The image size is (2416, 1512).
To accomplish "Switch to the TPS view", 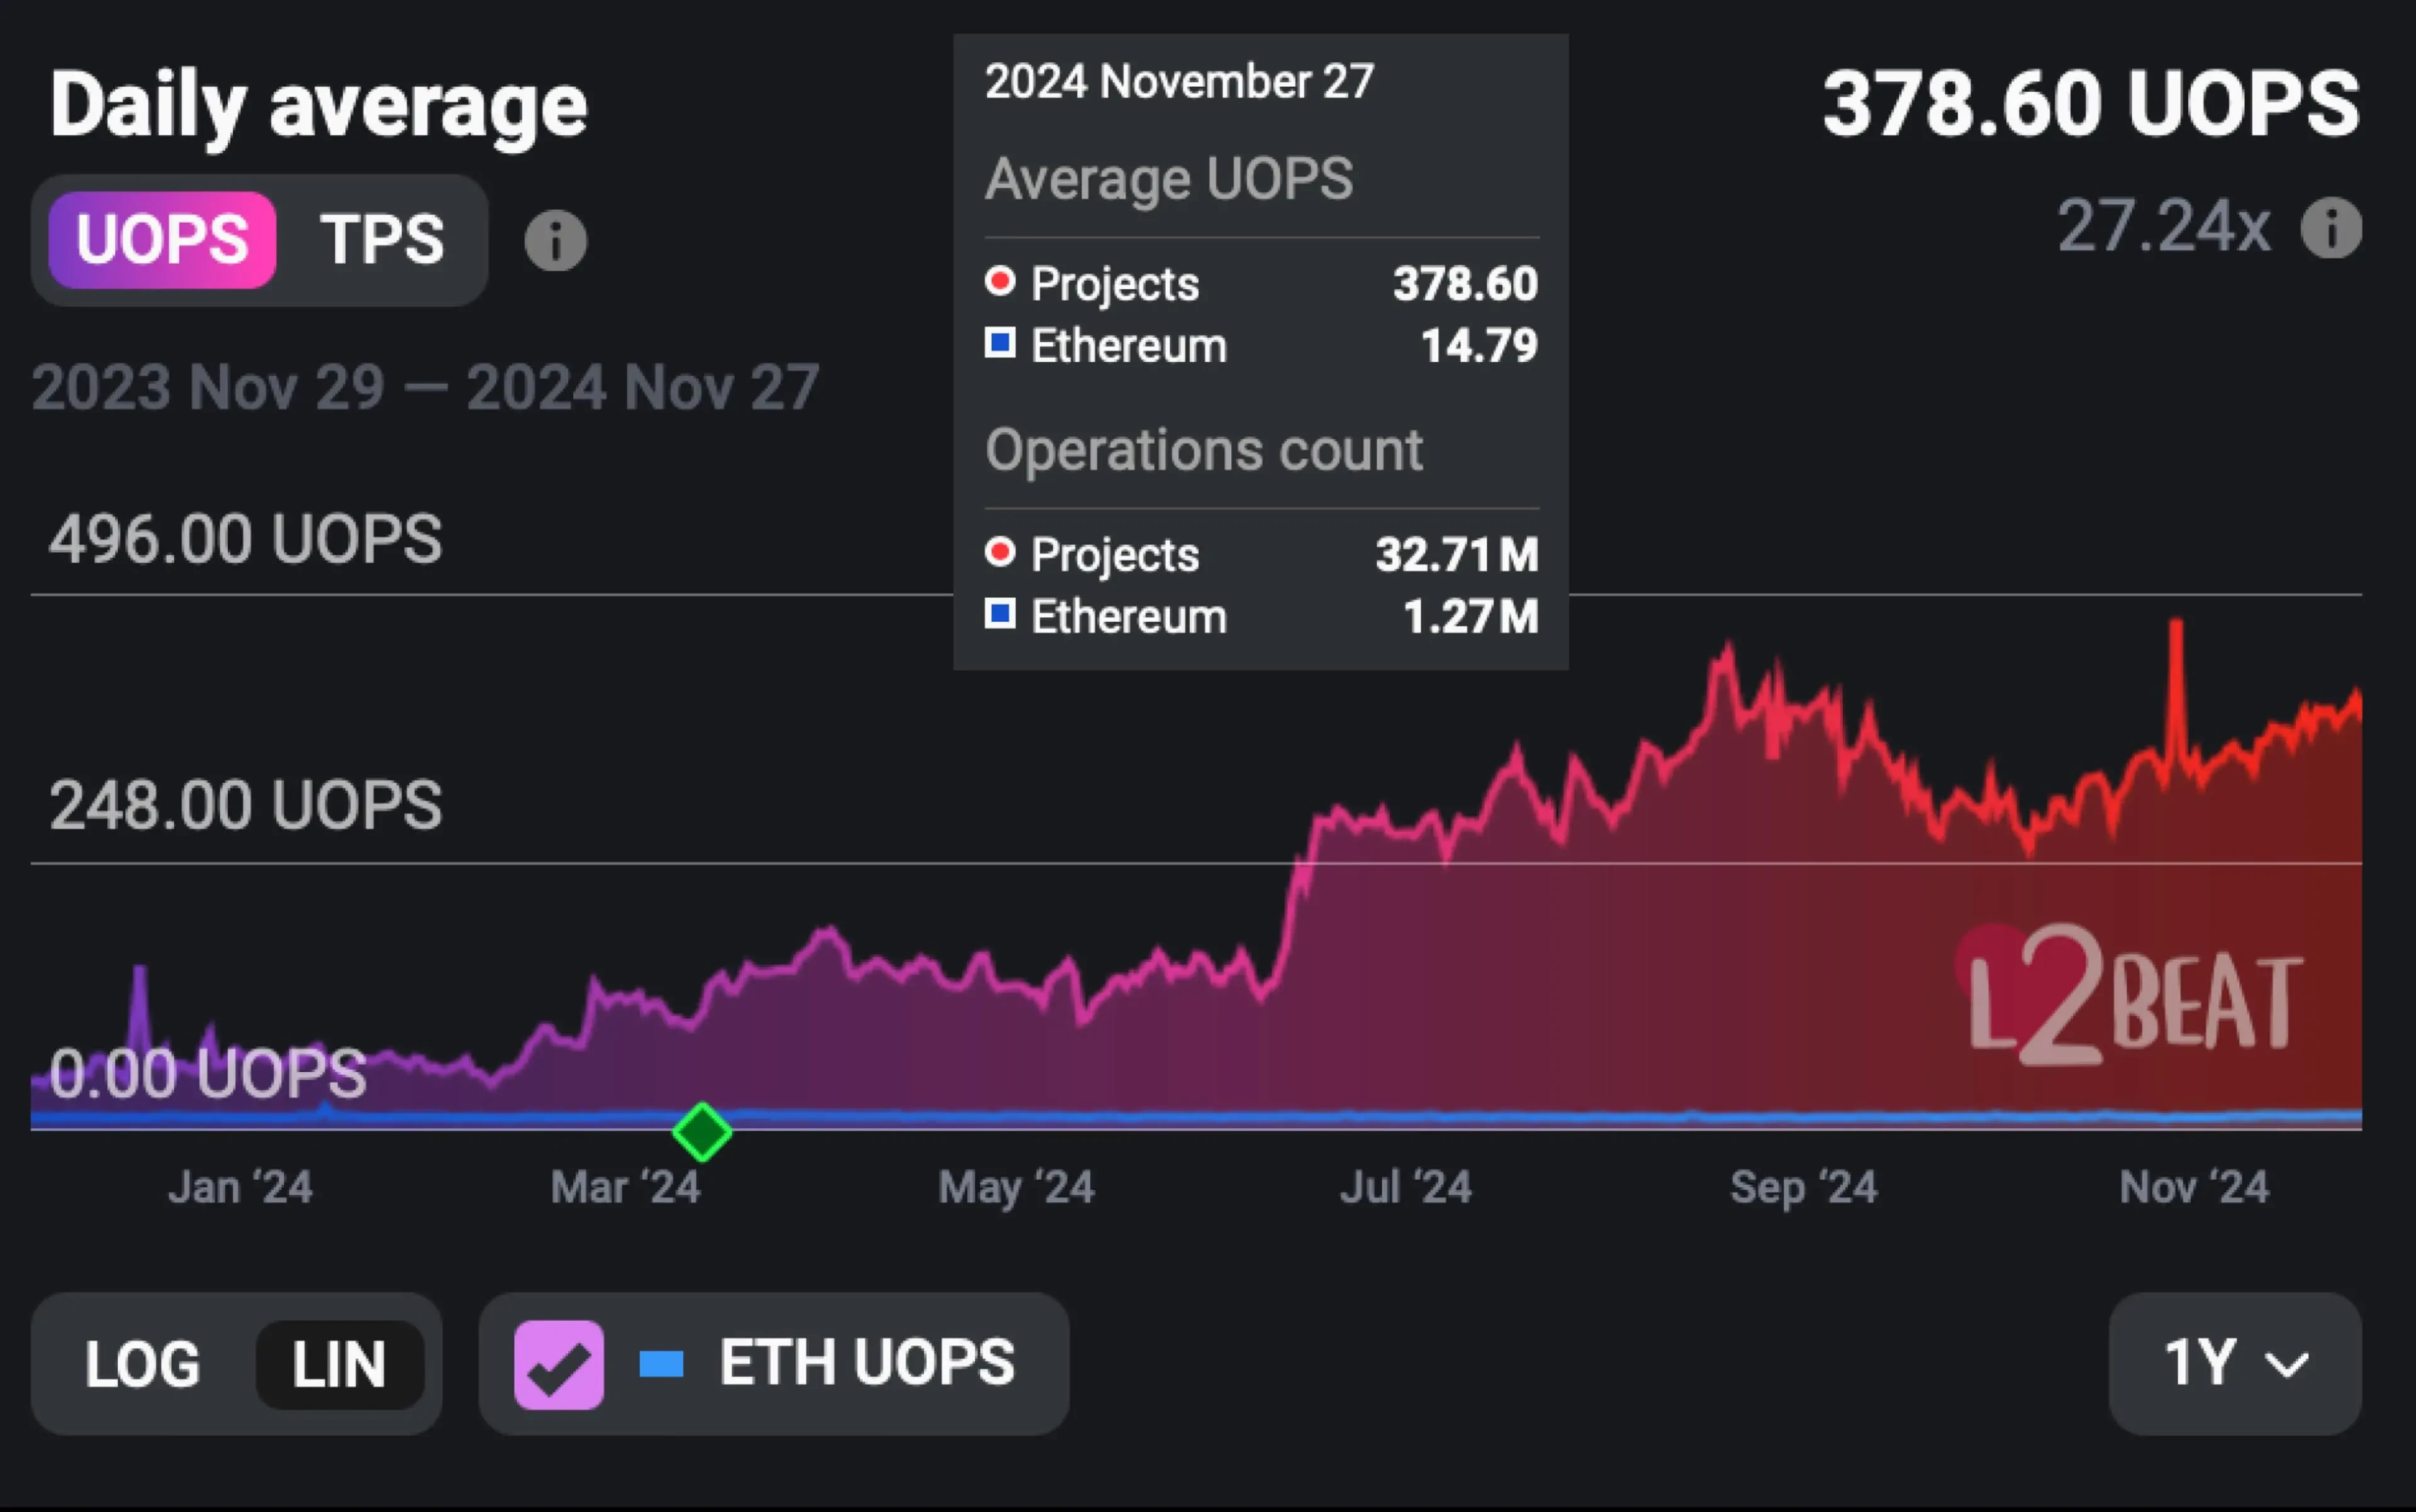I will click(x=381, y=240).
